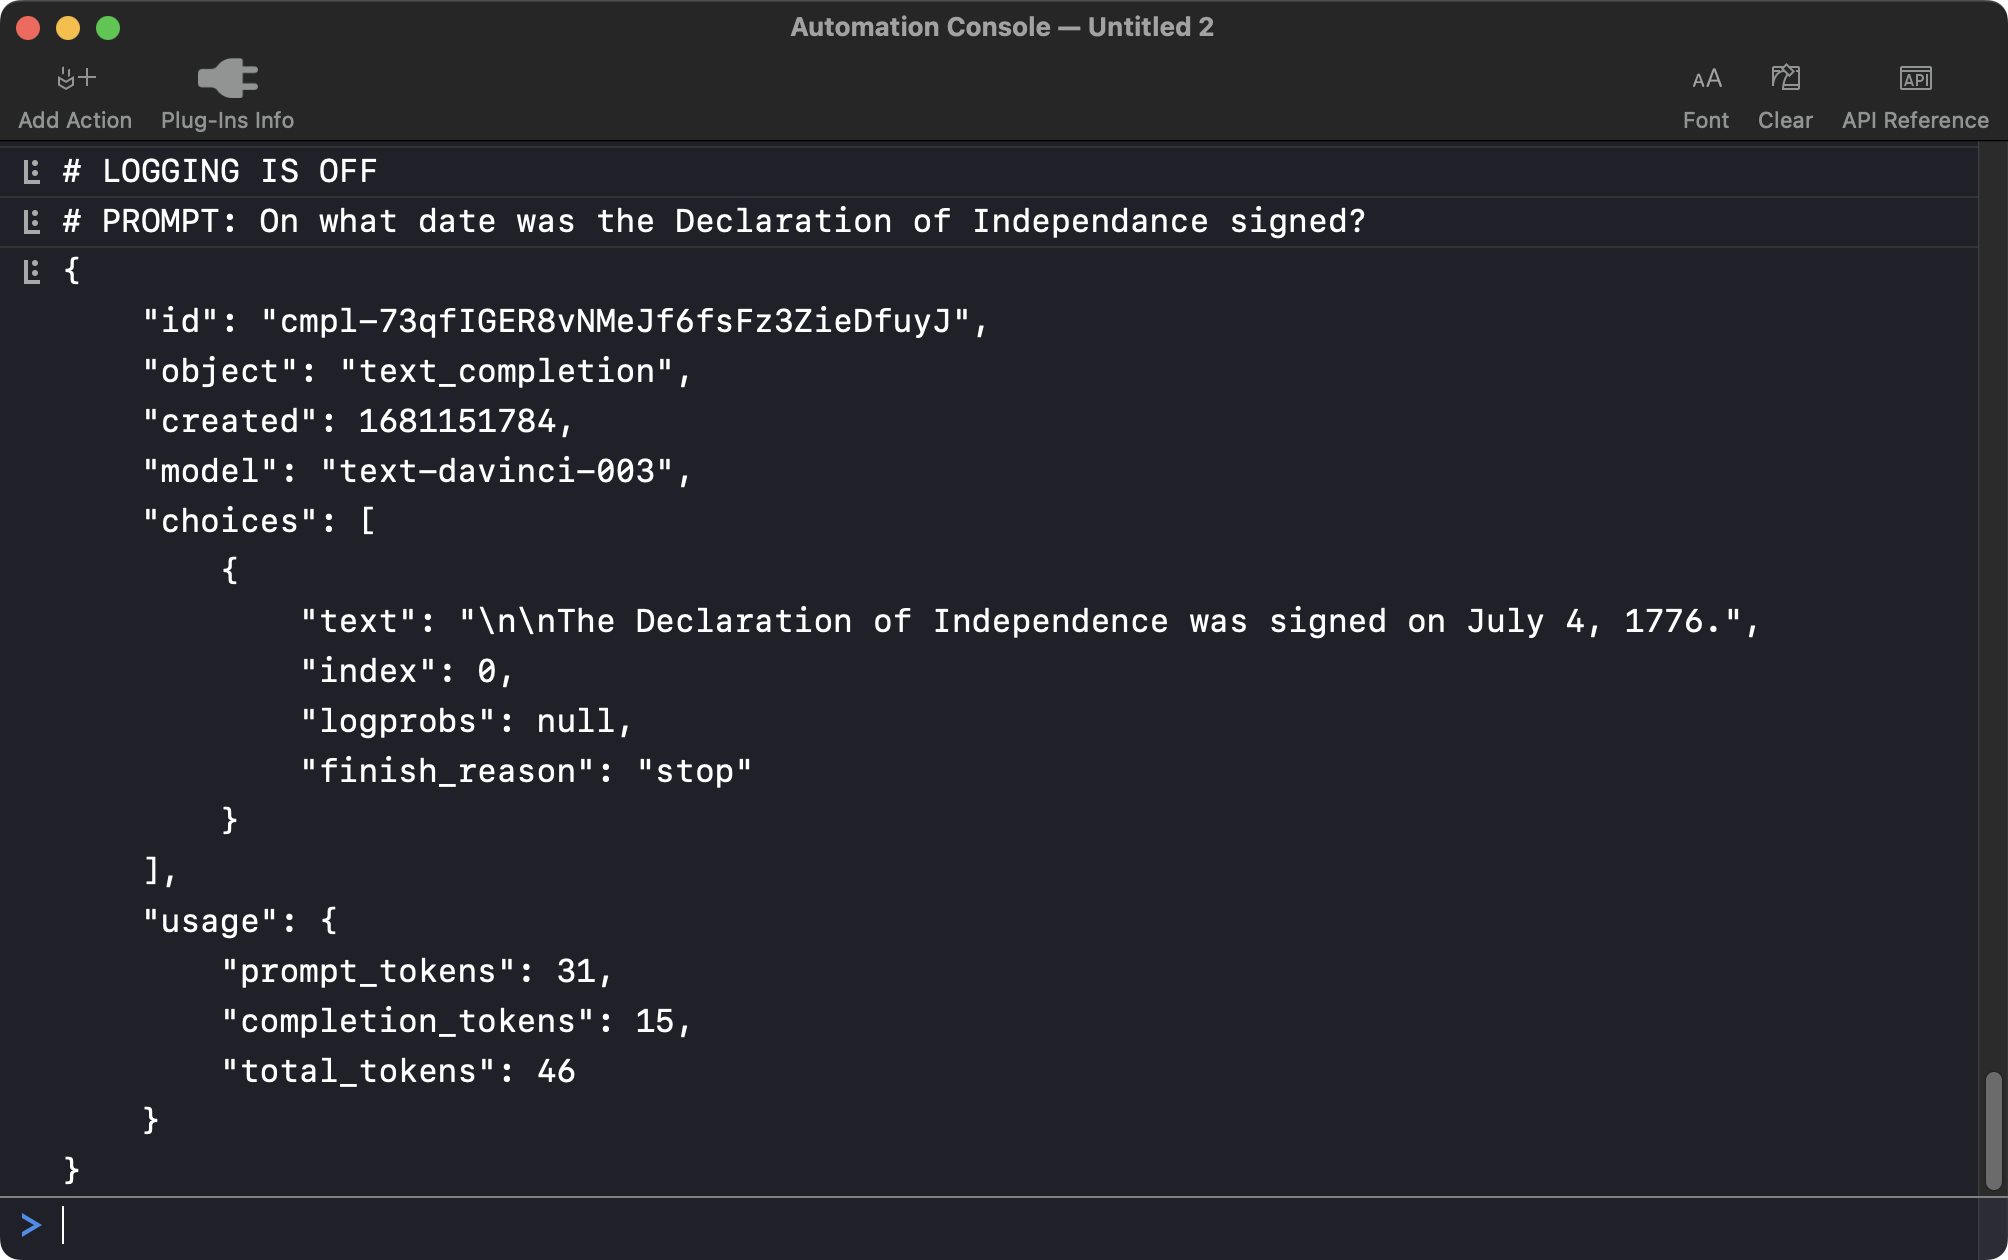Click the Add Action icon
The image size is (2008, 1260).
(74, 75)
